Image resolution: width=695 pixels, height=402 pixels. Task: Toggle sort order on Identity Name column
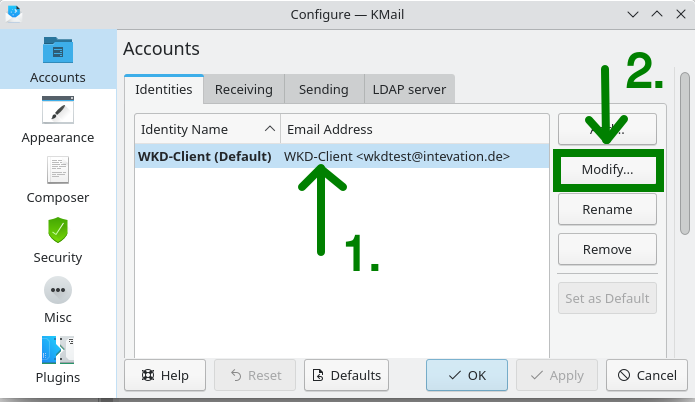(207, 129)
